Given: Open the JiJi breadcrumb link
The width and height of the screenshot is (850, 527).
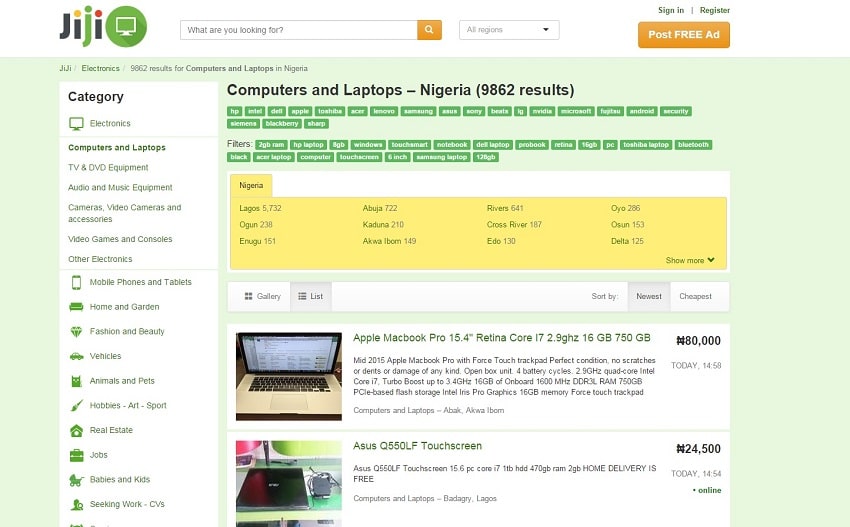Looking at the screenshot, I should point(65,68).
